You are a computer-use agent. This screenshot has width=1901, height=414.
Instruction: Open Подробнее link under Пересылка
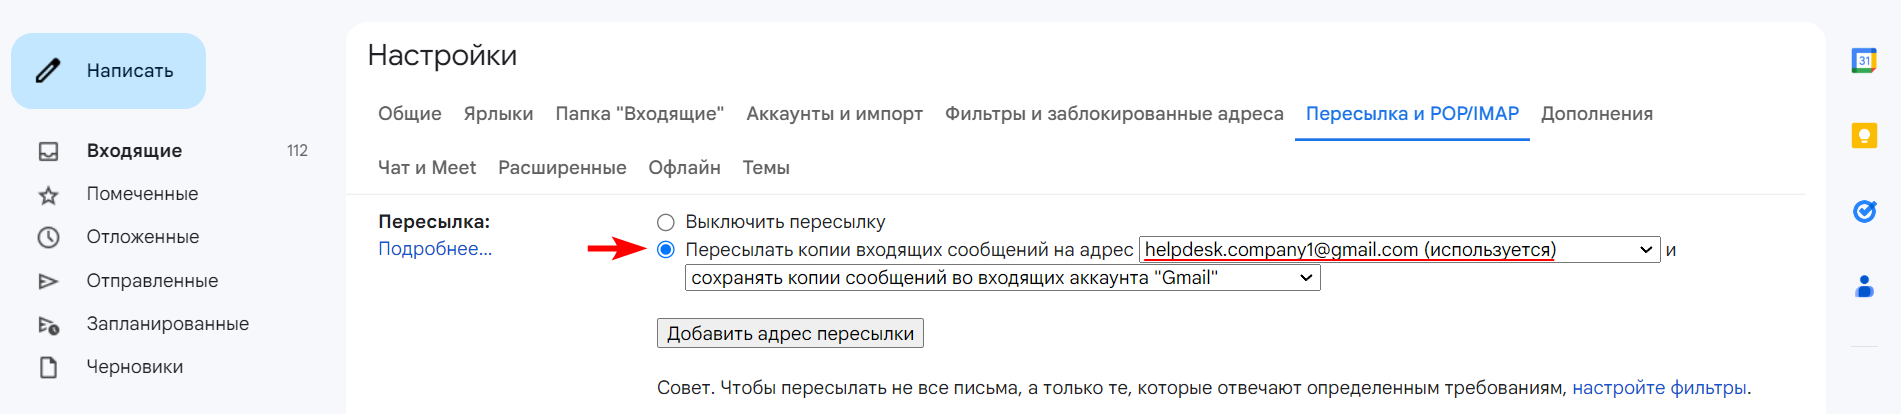[435, 249]
